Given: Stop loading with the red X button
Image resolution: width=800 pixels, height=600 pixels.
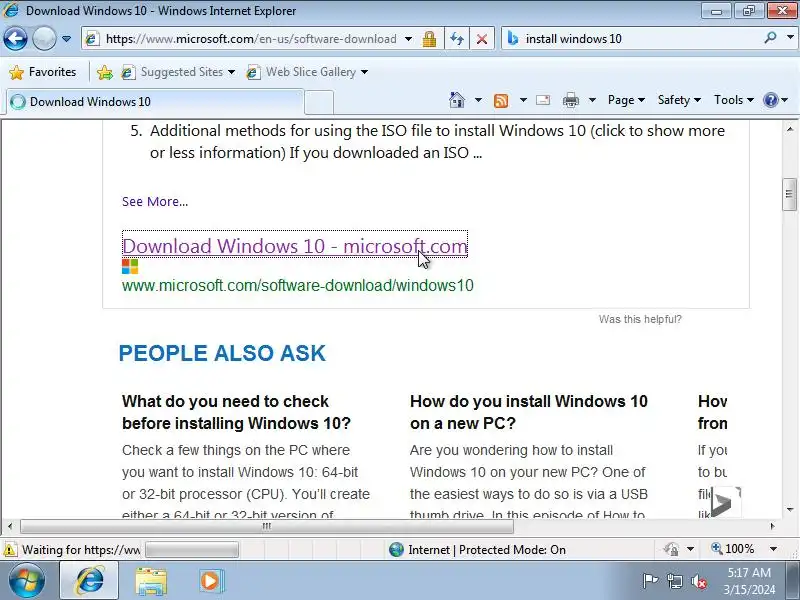Looking at the screenshot, I should tap(482, 39).
